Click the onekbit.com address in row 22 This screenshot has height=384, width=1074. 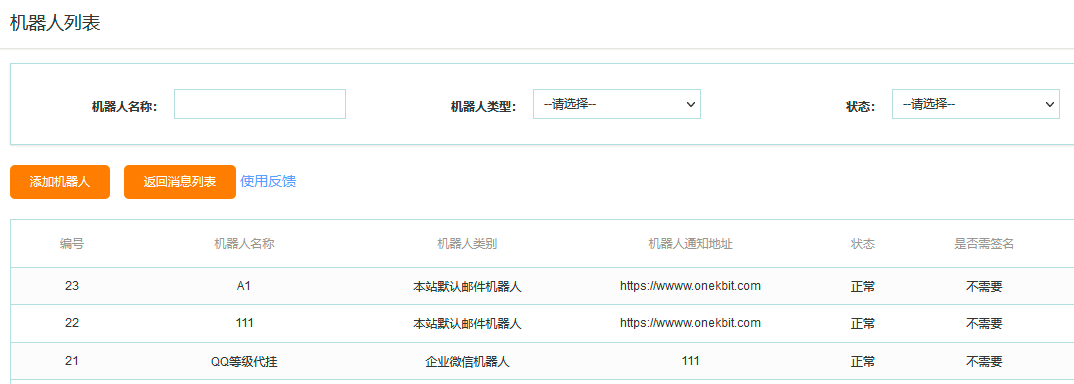[x=690, y=323]
